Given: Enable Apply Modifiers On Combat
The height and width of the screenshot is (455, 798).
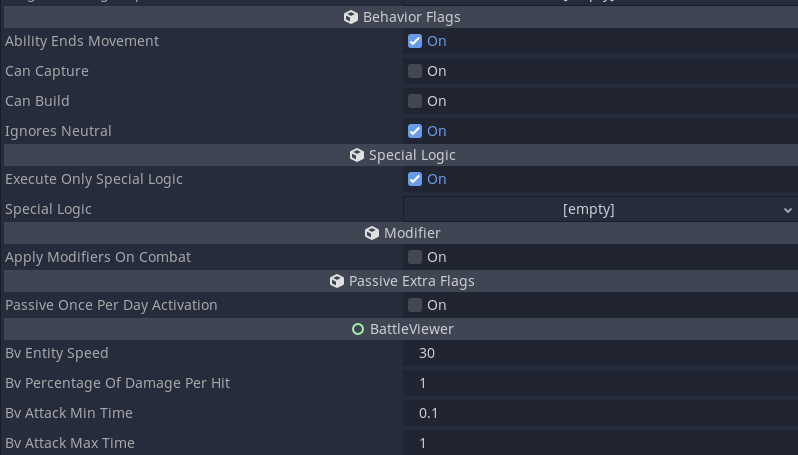Looking at the screenshot, I should click(415, 257).
